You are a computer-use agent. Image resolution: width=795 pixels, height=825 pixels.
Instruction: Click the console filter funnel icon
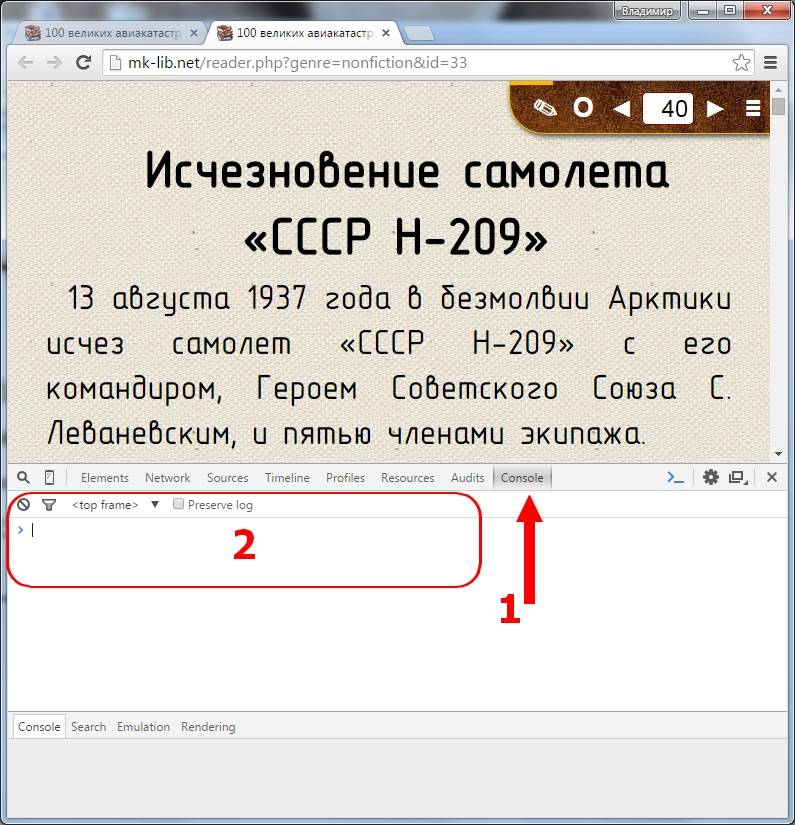49,505
